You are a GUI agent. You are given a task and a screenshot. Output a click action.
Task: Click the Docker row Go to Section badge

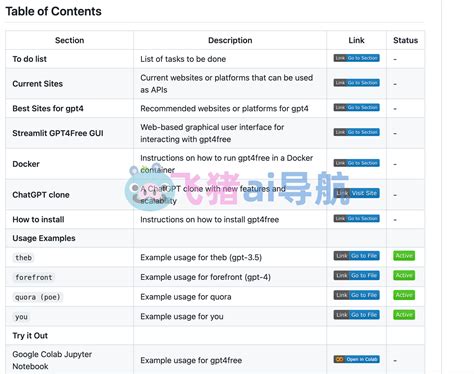[356, 163]
